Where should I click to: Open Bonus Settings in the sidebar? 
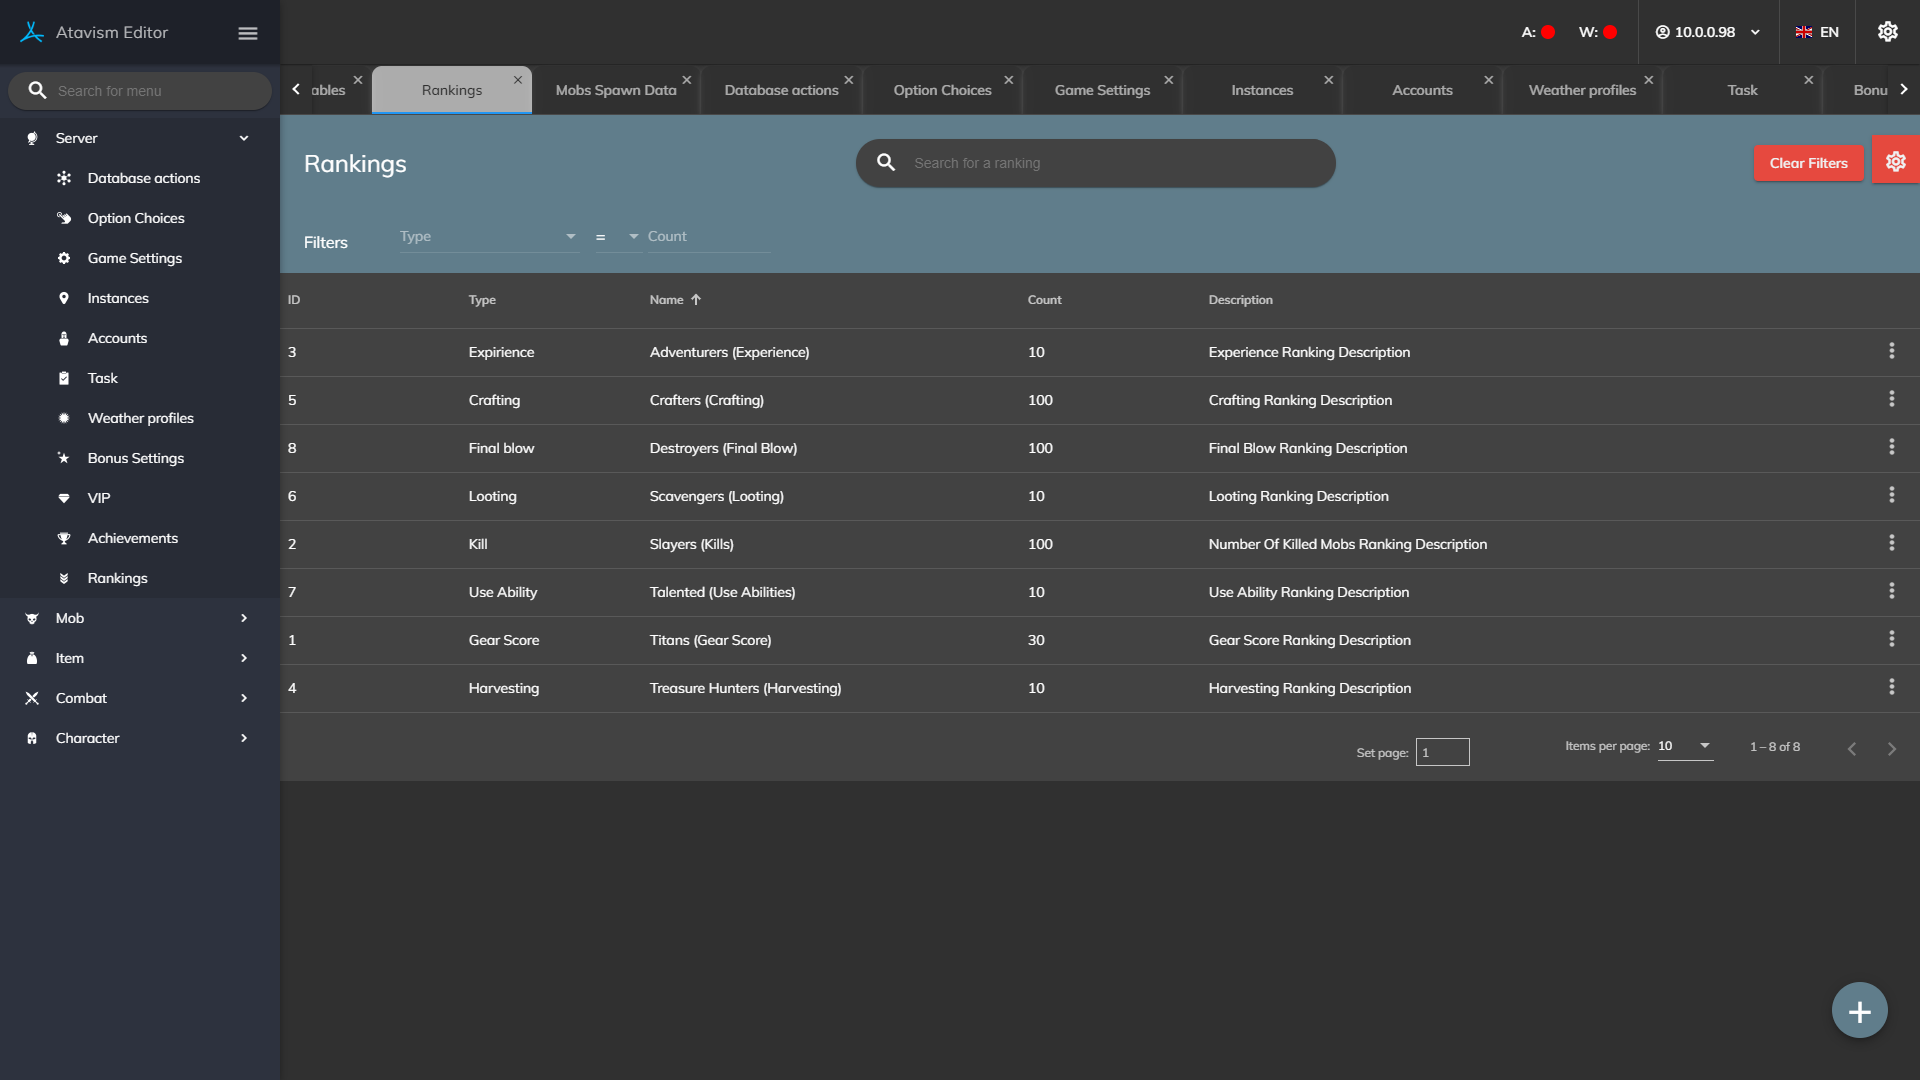(x=136, y=458)
